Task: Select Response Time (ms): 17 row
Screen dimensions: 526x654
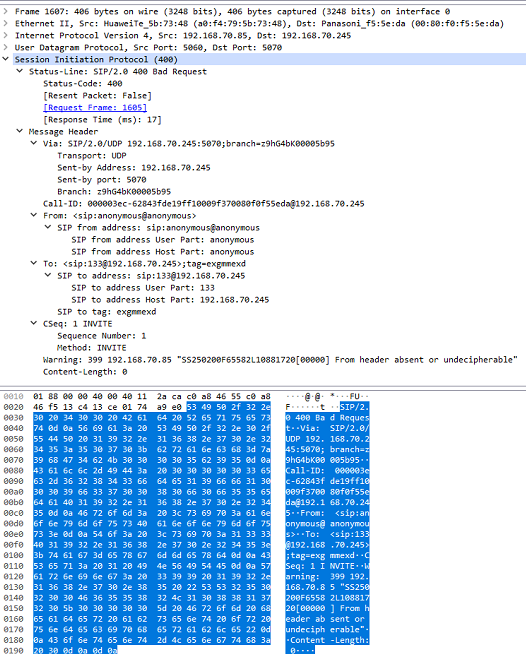Action: click(102, 120)
